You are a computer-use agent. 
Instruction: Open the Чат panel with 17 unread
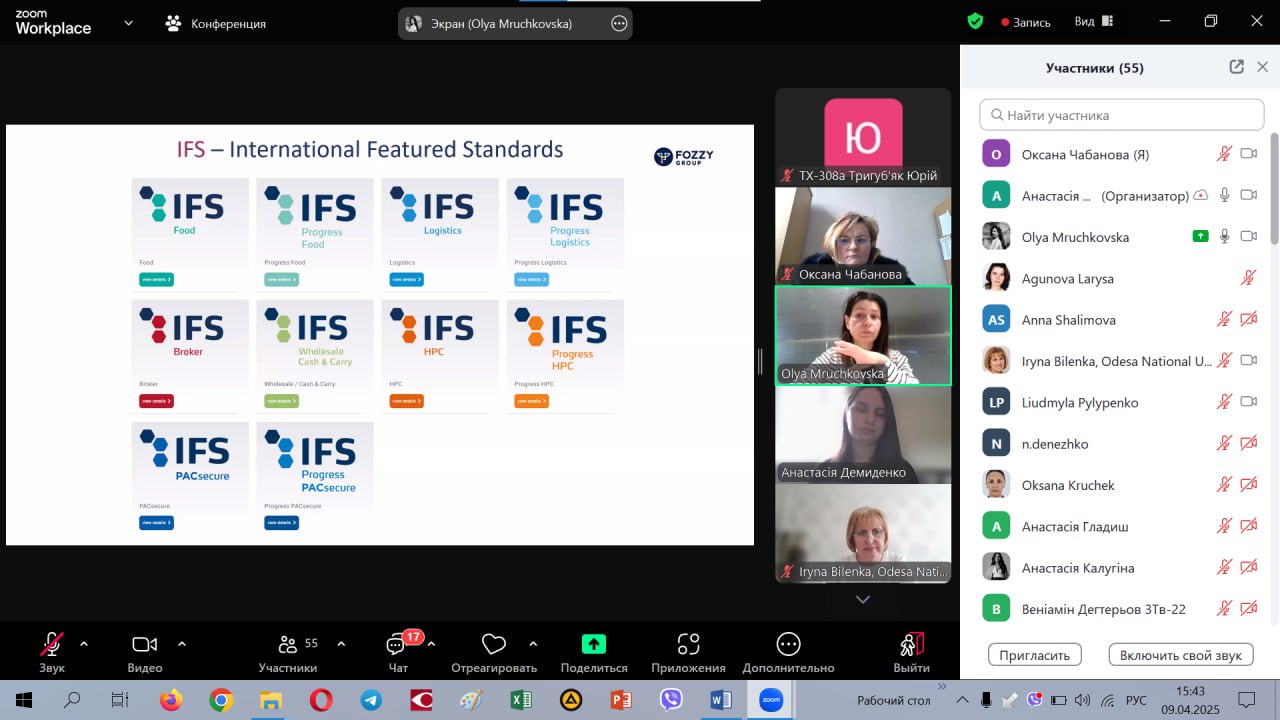[398, 651]
